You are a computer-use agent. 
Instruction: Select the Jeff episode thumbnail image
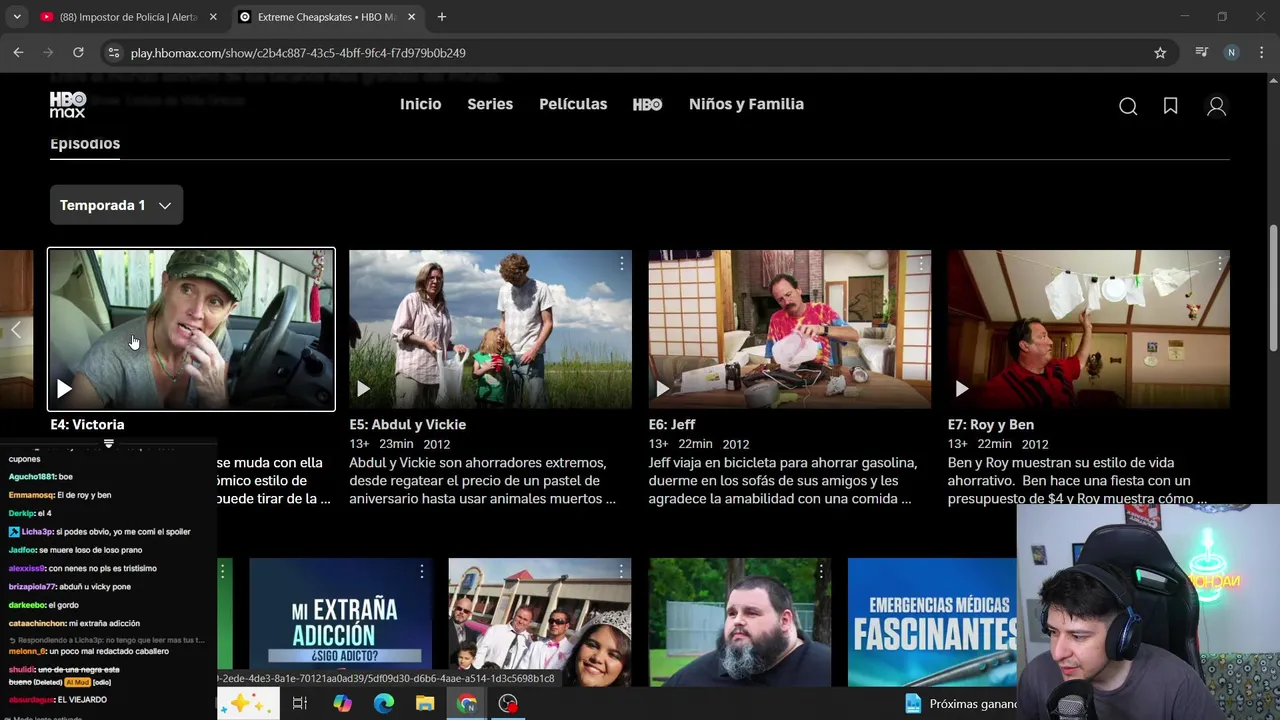click(789, 329)
